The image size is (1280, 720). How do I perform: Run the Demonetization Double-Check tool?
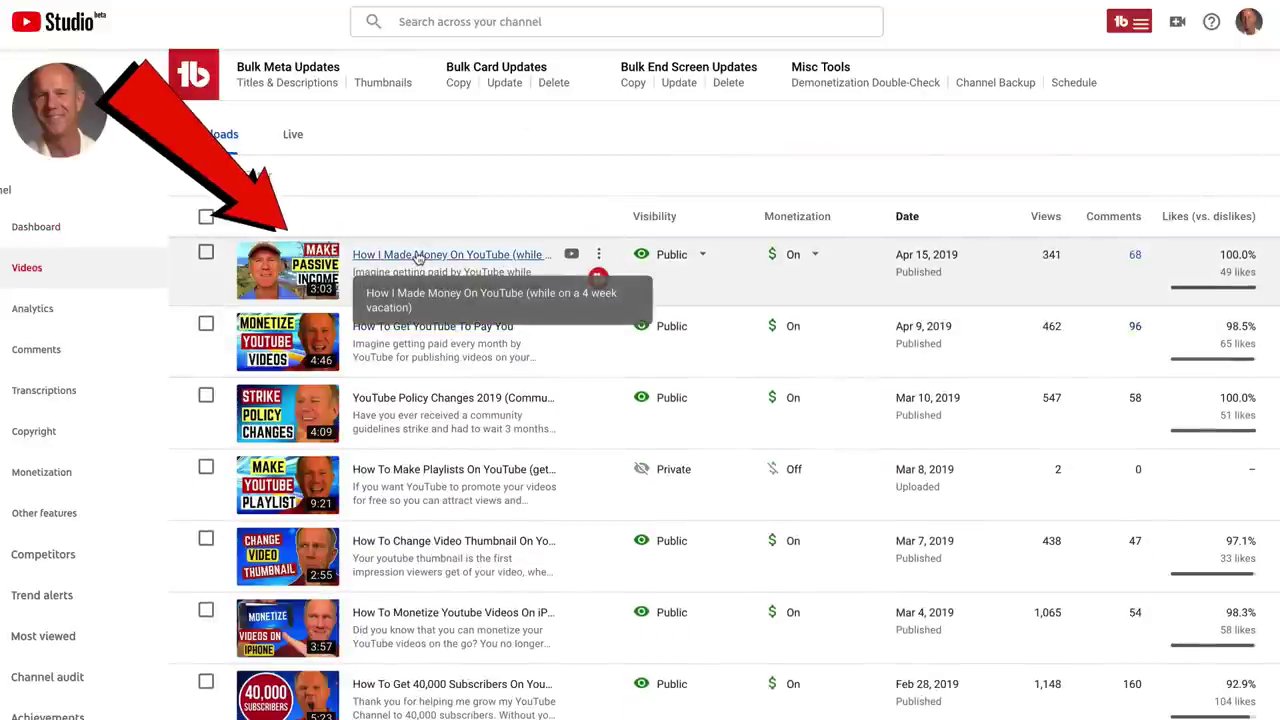(865, 82)
